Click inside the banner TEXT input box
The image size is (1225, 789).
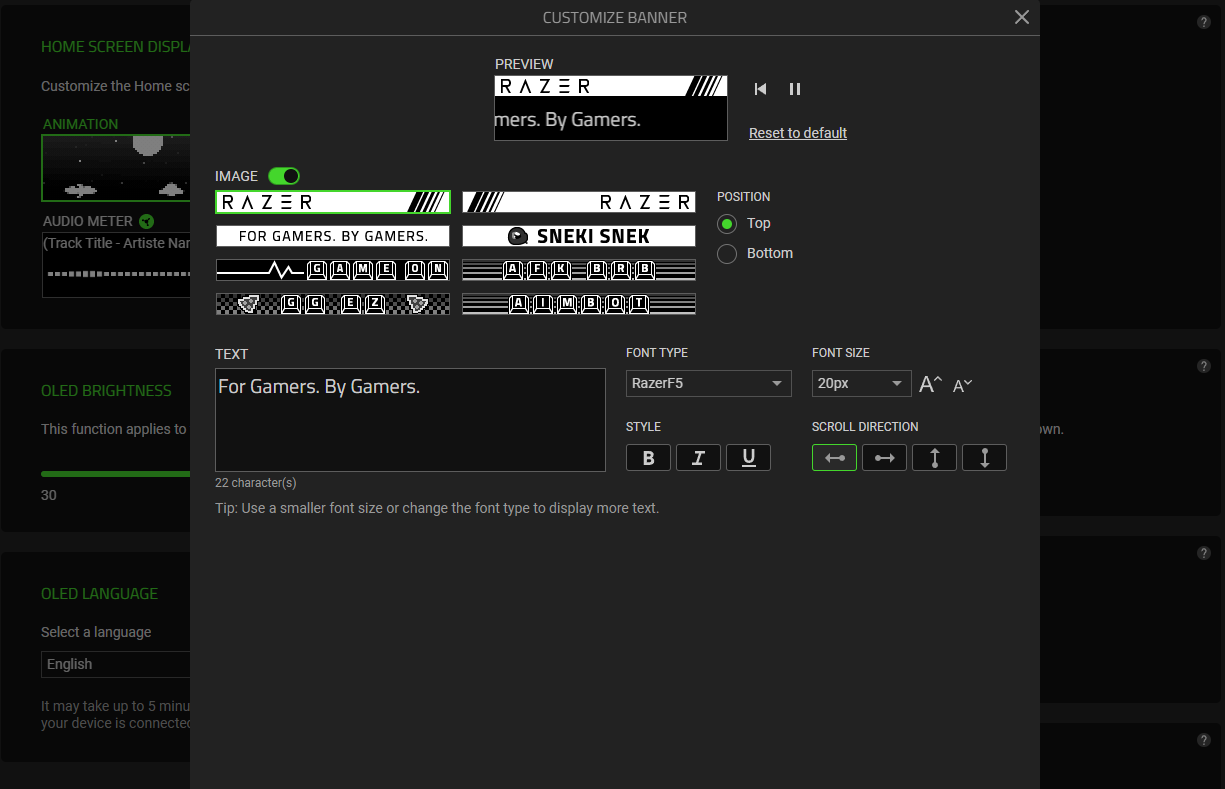tap(410, 420)
